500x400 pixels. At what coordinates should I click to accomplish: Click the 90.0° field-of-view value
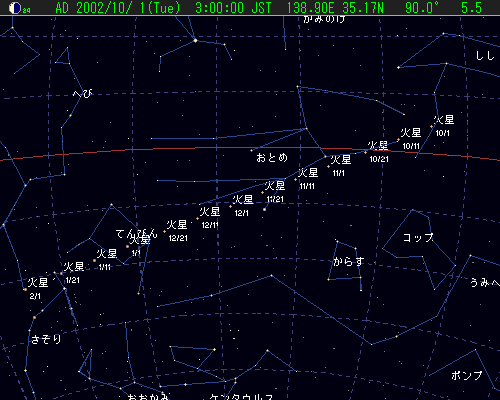[x=422, y=8]
